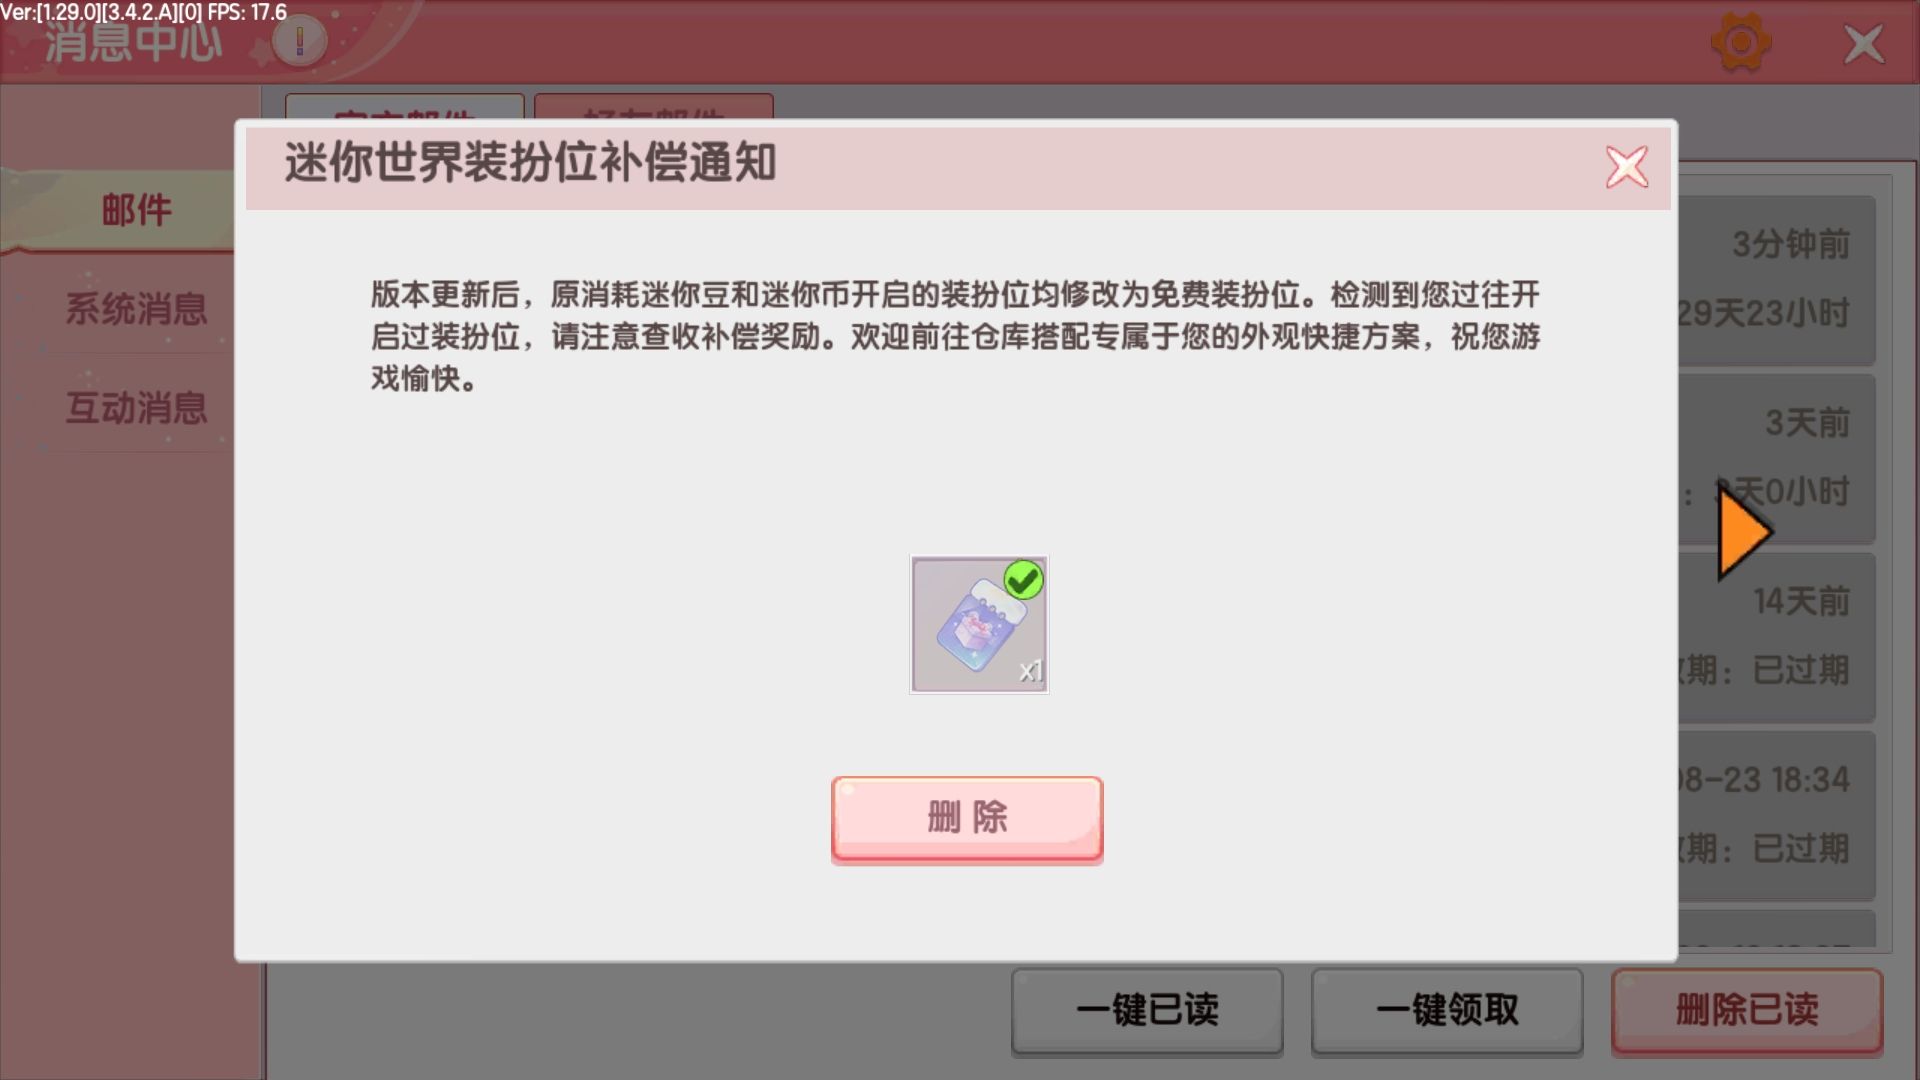Screen dimensions: 1920x1080
Task: Dismiss the compensation notice dialog
Action: point(1627,167)
